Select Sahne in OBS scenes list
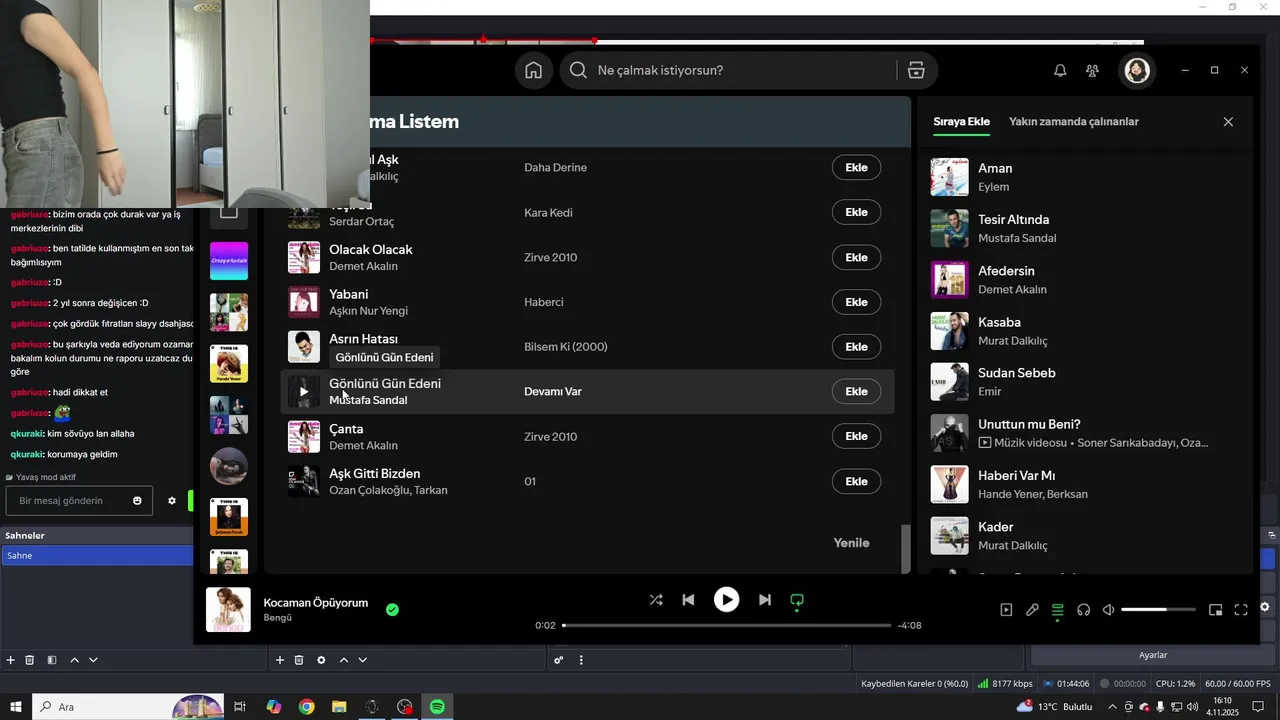 point(97,555)
